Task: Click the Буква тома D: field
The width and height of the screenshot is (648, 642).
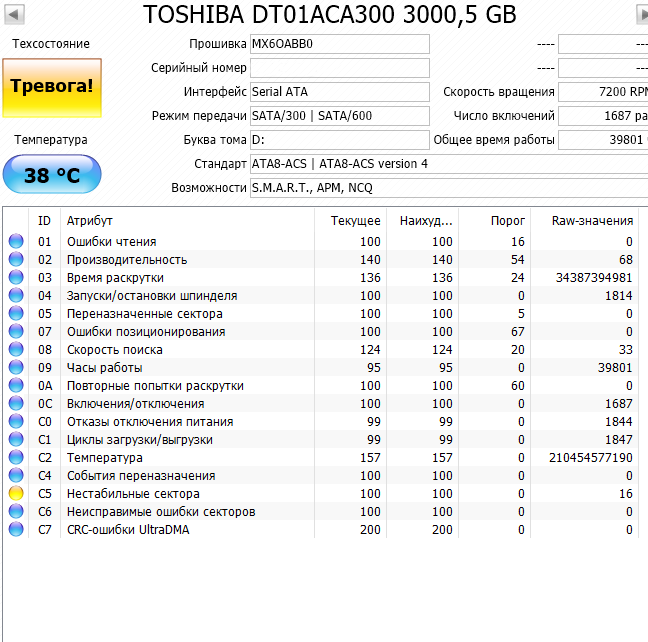Action: click(x=340, y=140)
